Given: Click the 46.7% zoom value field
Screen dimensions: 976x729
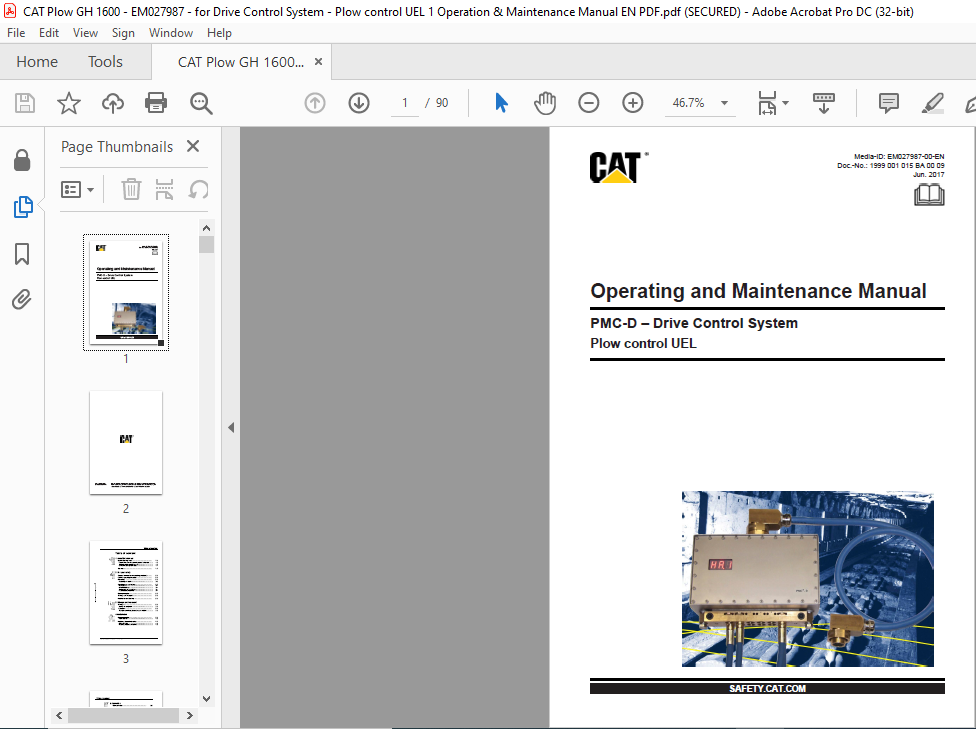Looking at the screenshot, I should point(688,103).
